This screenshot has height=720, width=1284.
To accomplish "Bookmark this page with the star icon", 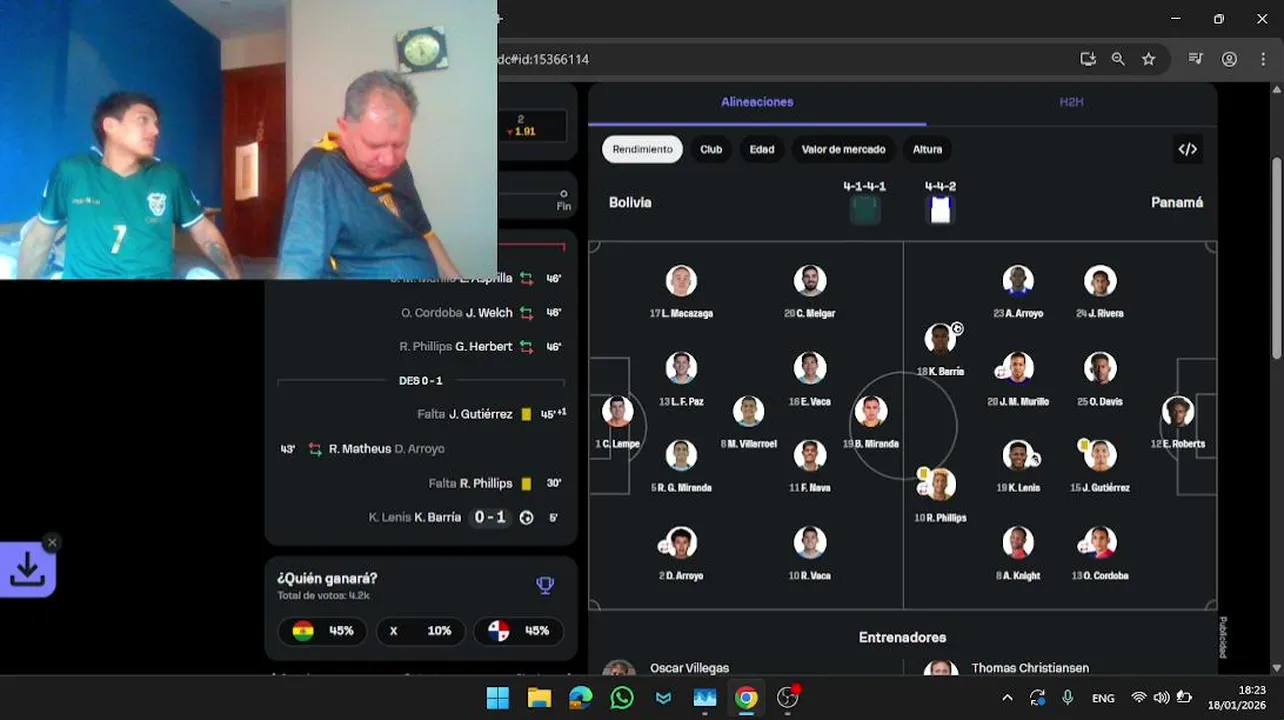I will [1148, 59].
